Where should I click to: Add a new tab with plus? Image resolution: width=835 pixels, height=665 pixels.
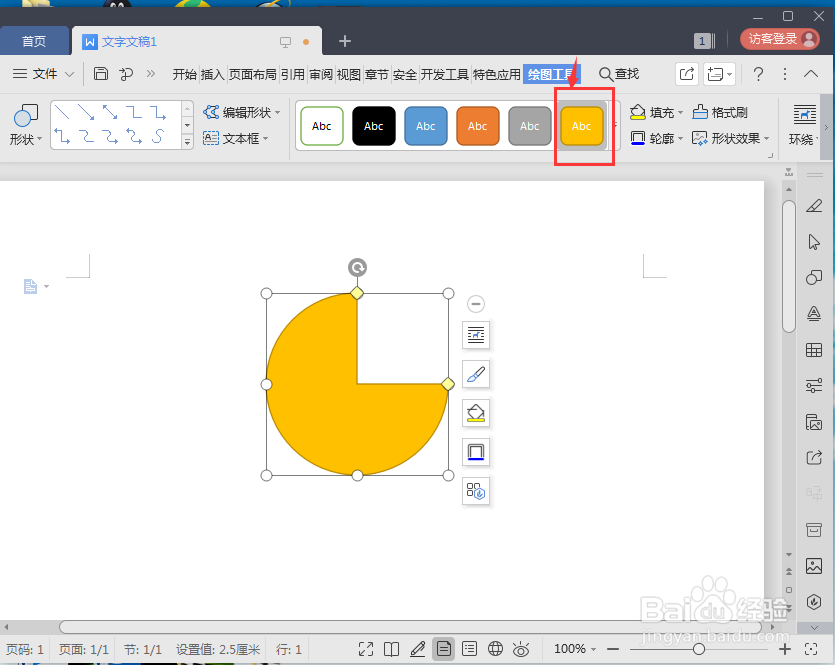[345, 41]
